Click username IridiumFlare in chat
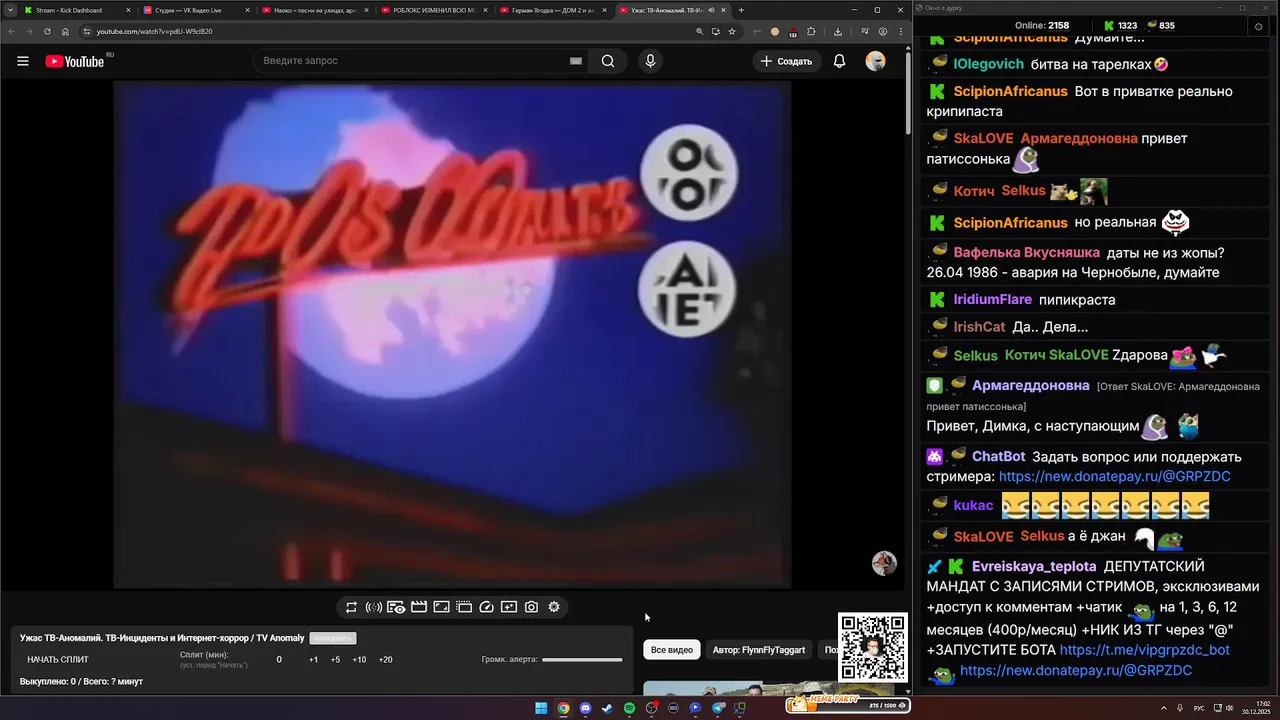The image size is (1280, 720). pos(993,300)
